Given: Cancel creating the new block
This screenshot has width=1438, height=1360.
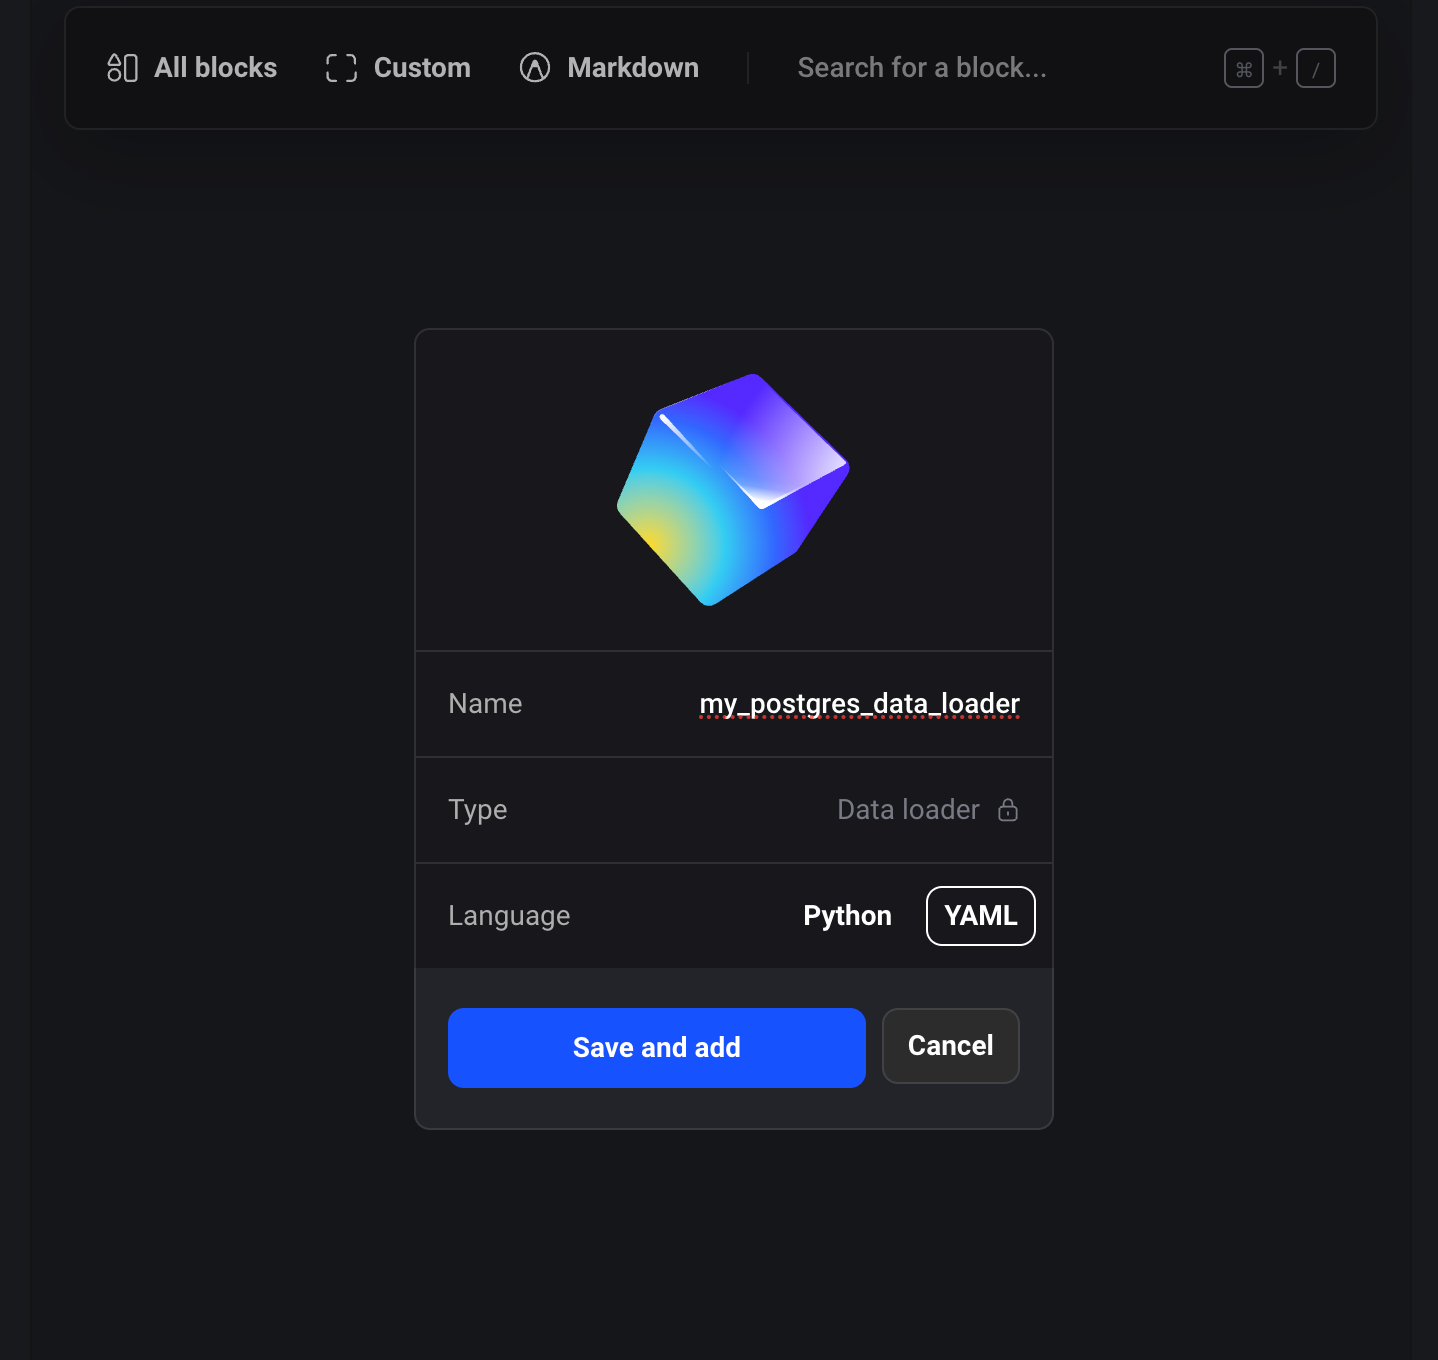Looking at the screenshot, I should click(x=949, y=1045).
